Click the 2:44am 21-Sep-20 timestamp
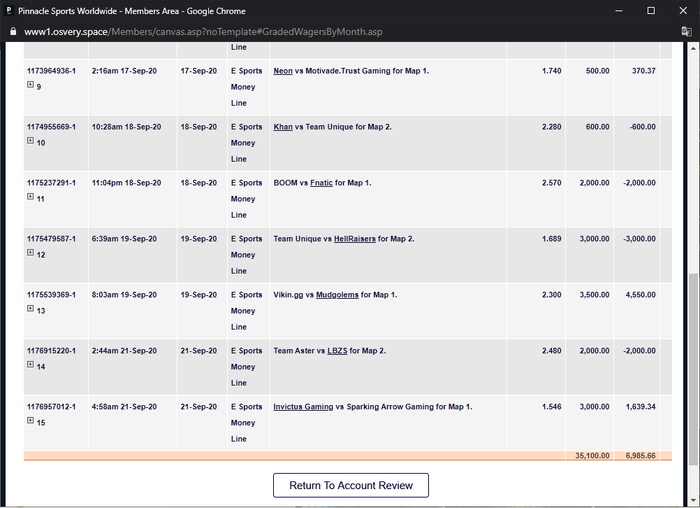Screen dimensions: 700x508 coord(124,351)
